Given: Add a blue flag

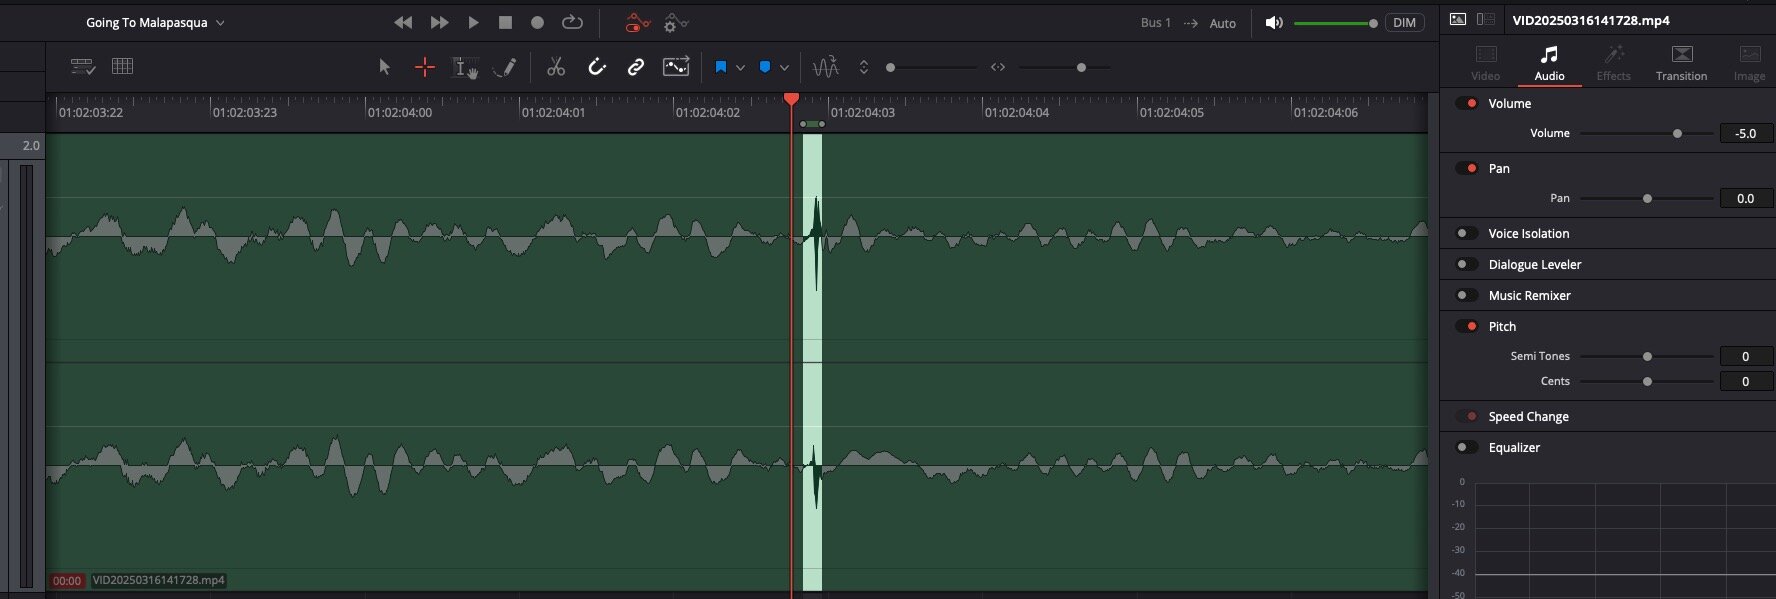Looking at the screenshot, I should pos(721,67).
